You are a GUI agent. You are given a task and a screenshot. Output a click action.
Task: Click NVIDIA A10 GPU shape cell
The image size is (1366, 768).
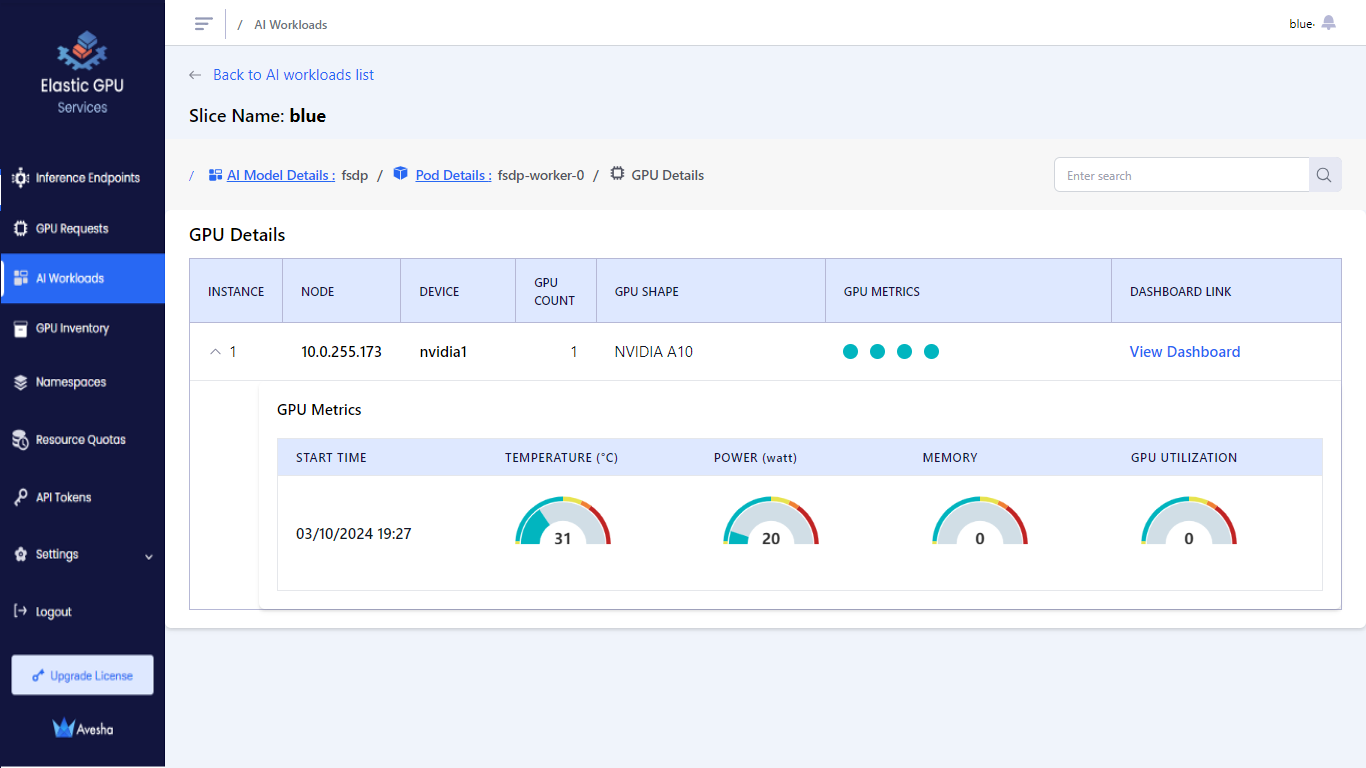pyautogui.click(x=654, y=352)
